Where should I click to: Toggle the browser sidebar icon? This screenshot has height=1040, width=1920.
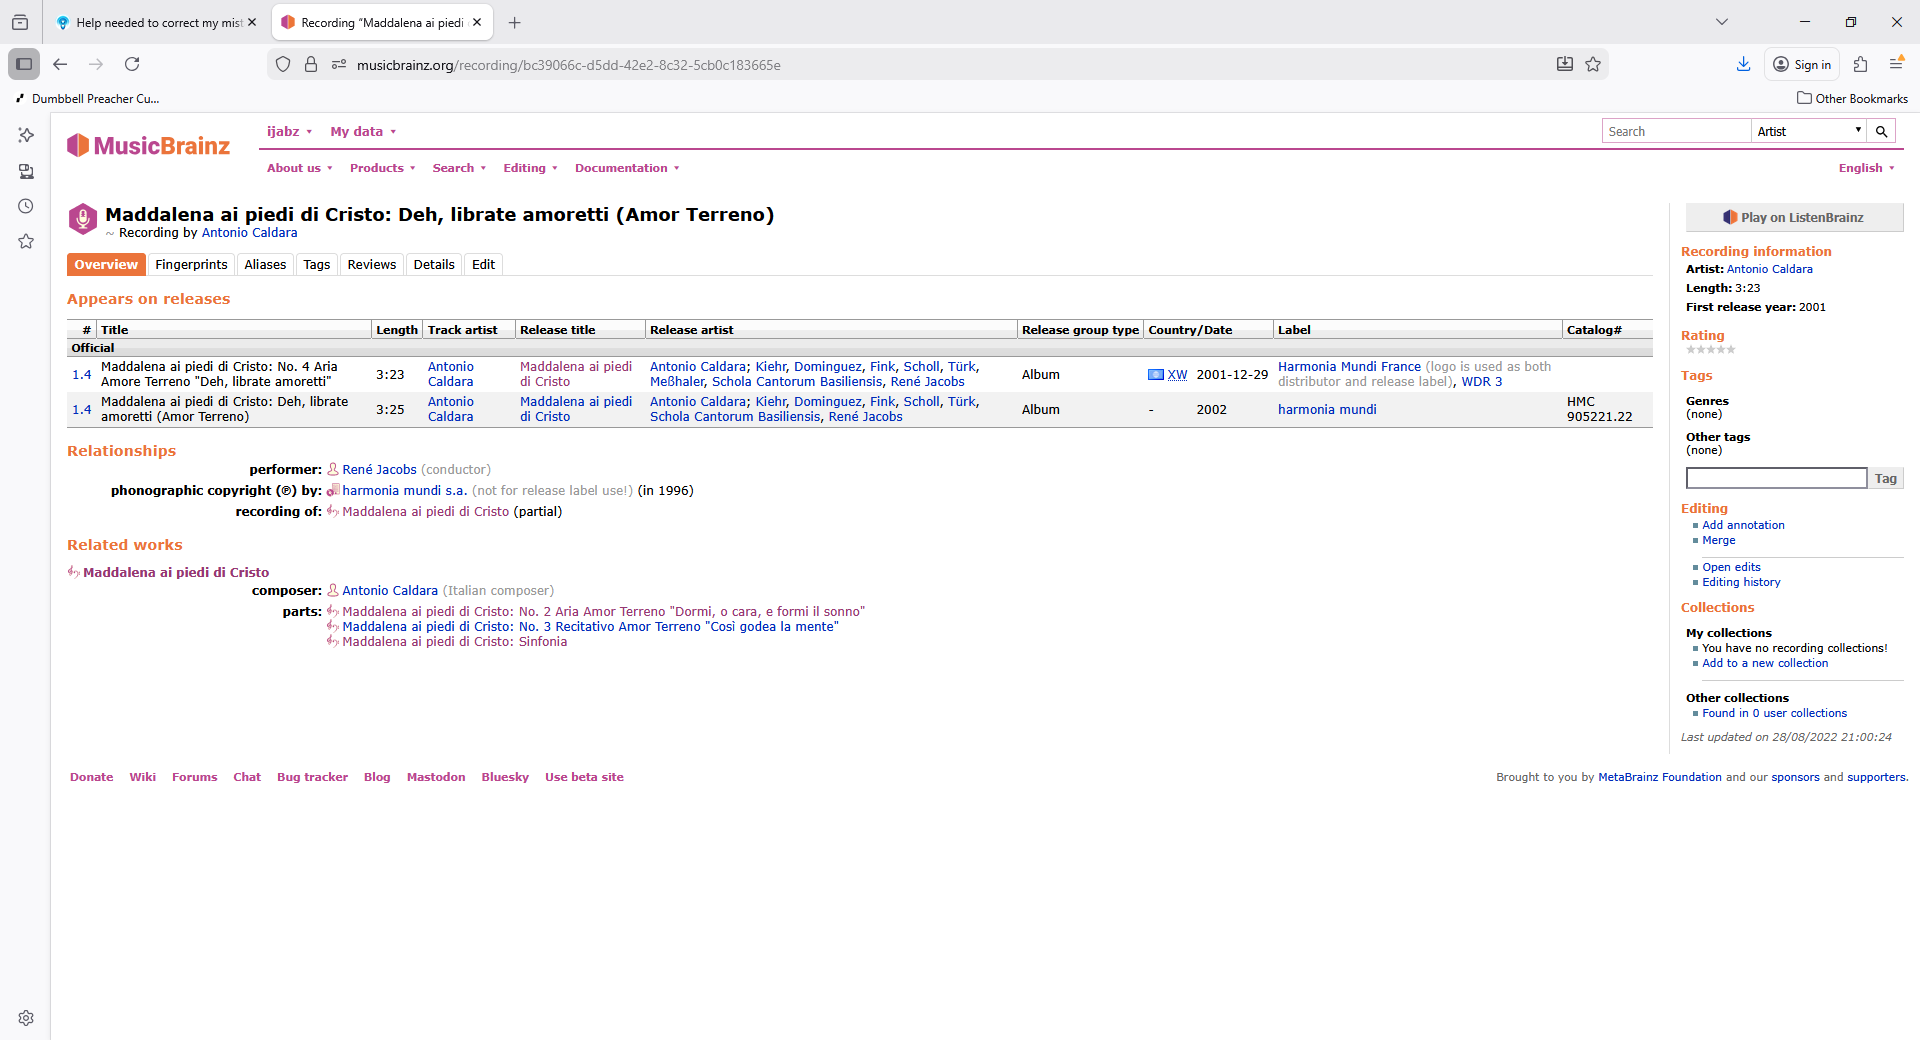coord(24,64)
